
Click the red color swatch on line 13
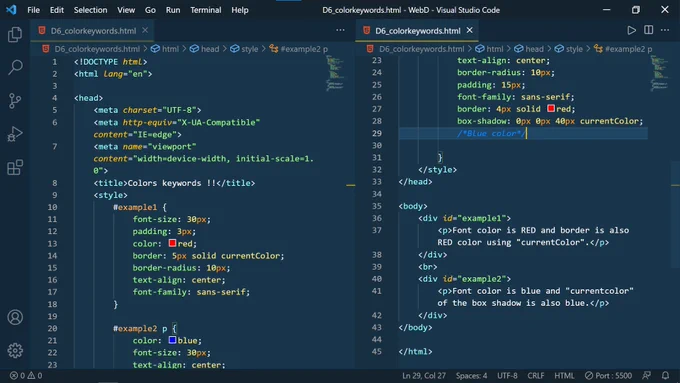point(172,243)
